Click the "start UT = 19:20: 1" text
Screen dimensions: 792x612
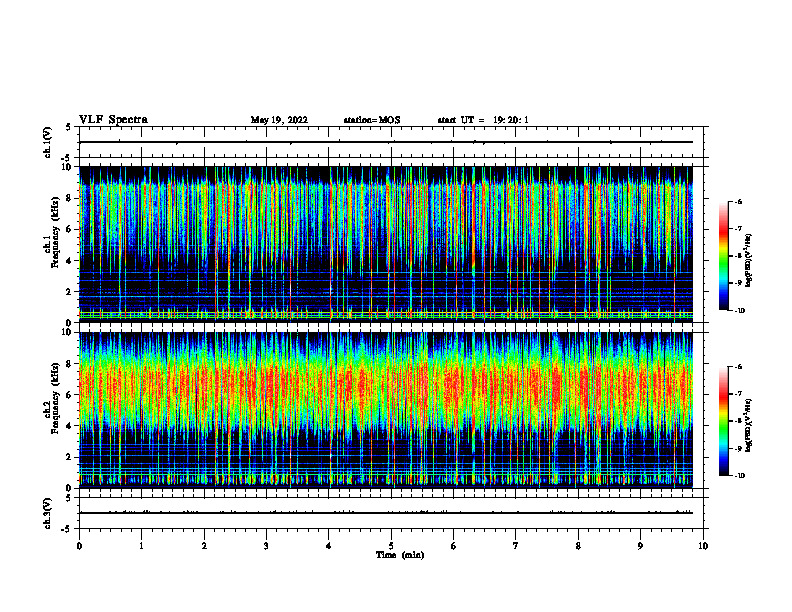483,120
